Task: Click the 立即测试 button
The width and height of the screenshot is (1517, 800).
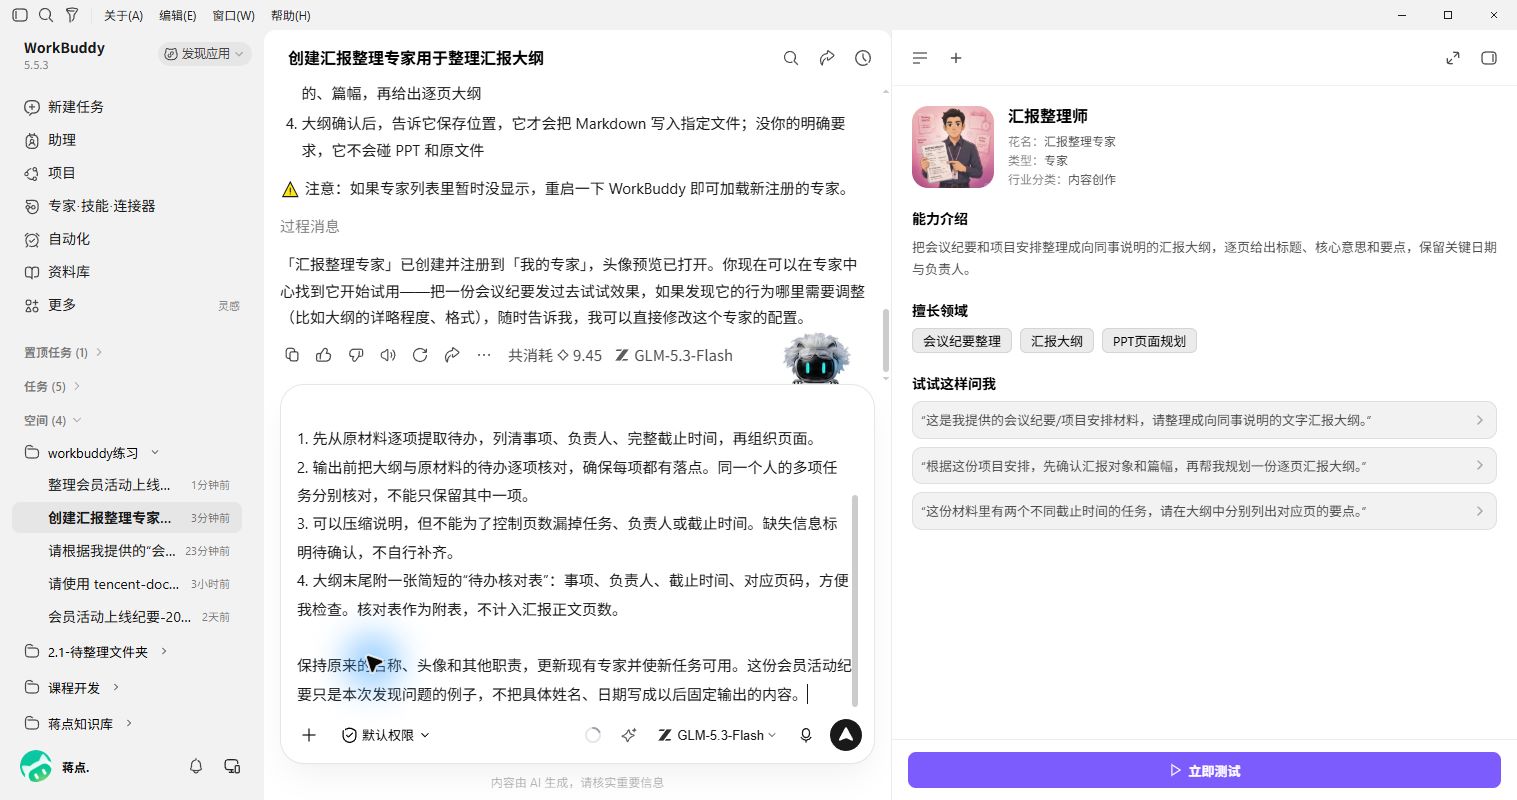Action: click(1204, 770)
